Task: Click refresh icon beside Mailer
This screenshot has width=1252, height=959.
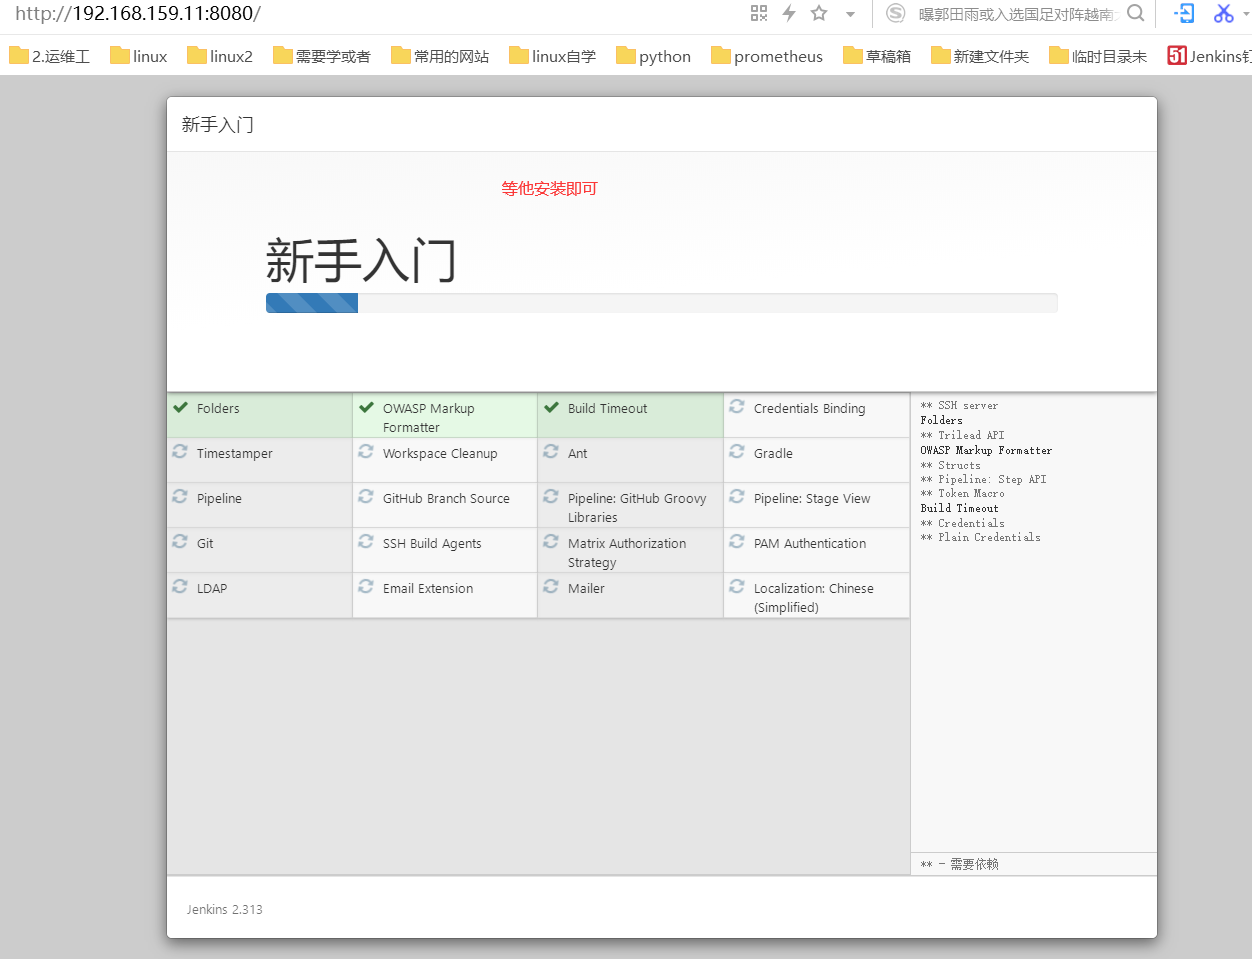Action: click(x=551, y=586)
